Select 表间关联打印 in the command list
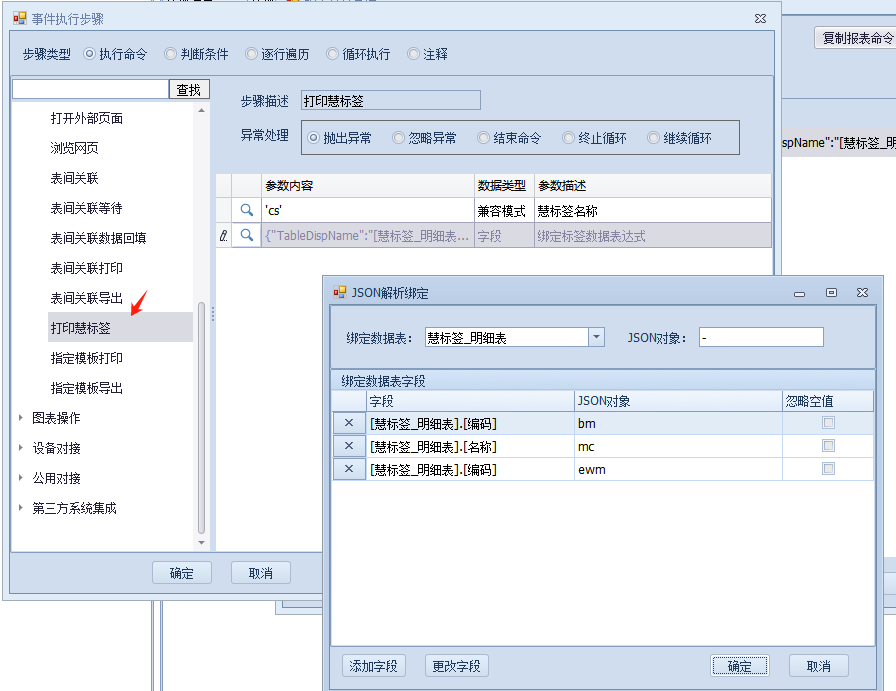This screenshot has height=691, width=896. [x=87, y=268]
